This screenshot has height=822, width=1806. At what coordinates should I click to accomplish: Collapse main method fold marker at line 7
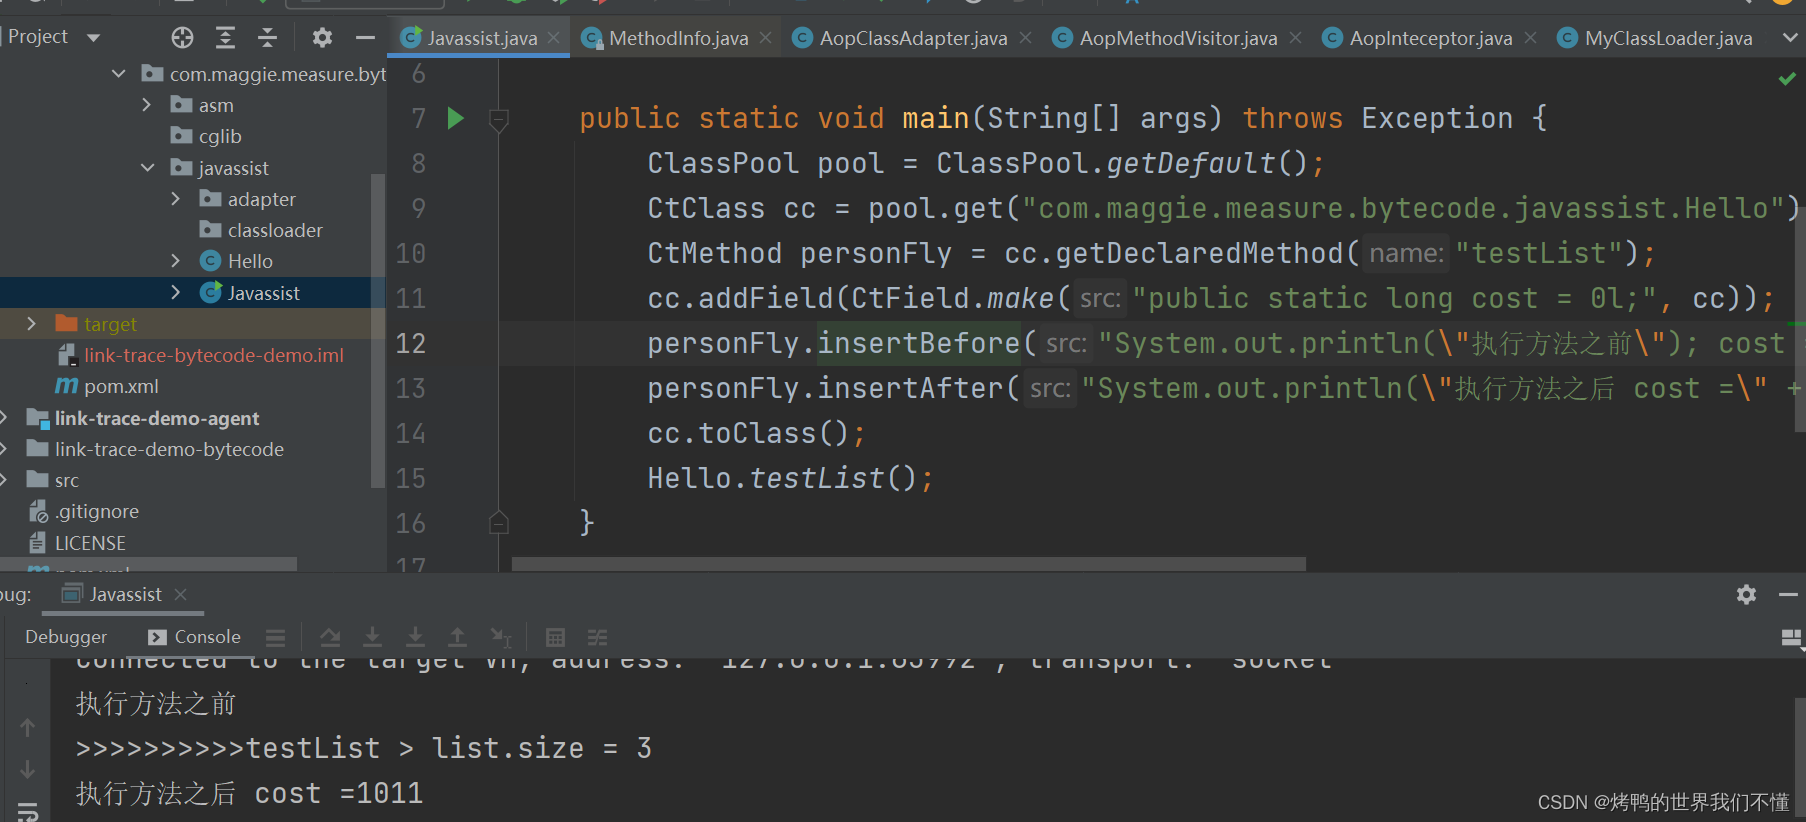499,120
